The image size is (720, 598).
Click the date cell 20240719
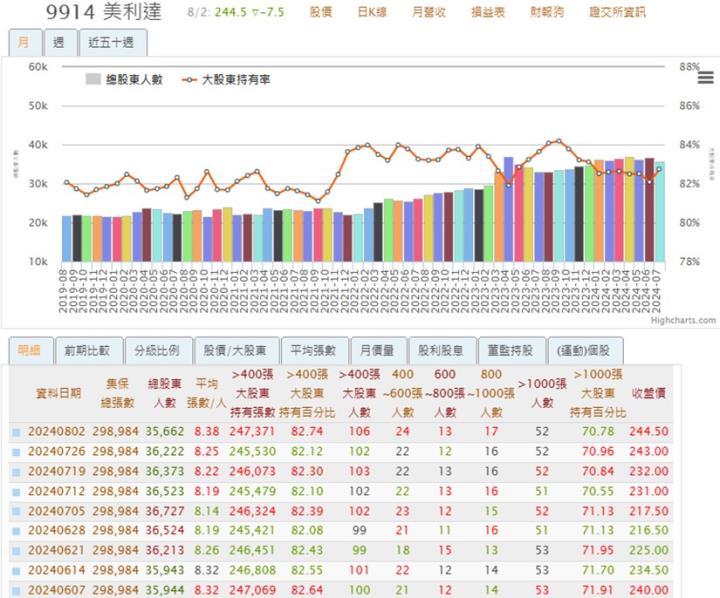point(56,471)
